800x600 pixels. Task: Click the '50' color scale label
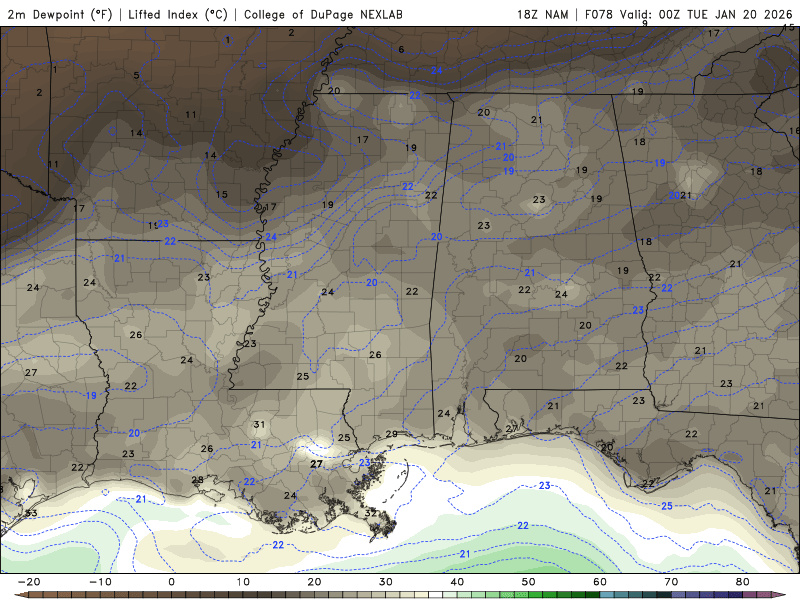tap(529, 582)
